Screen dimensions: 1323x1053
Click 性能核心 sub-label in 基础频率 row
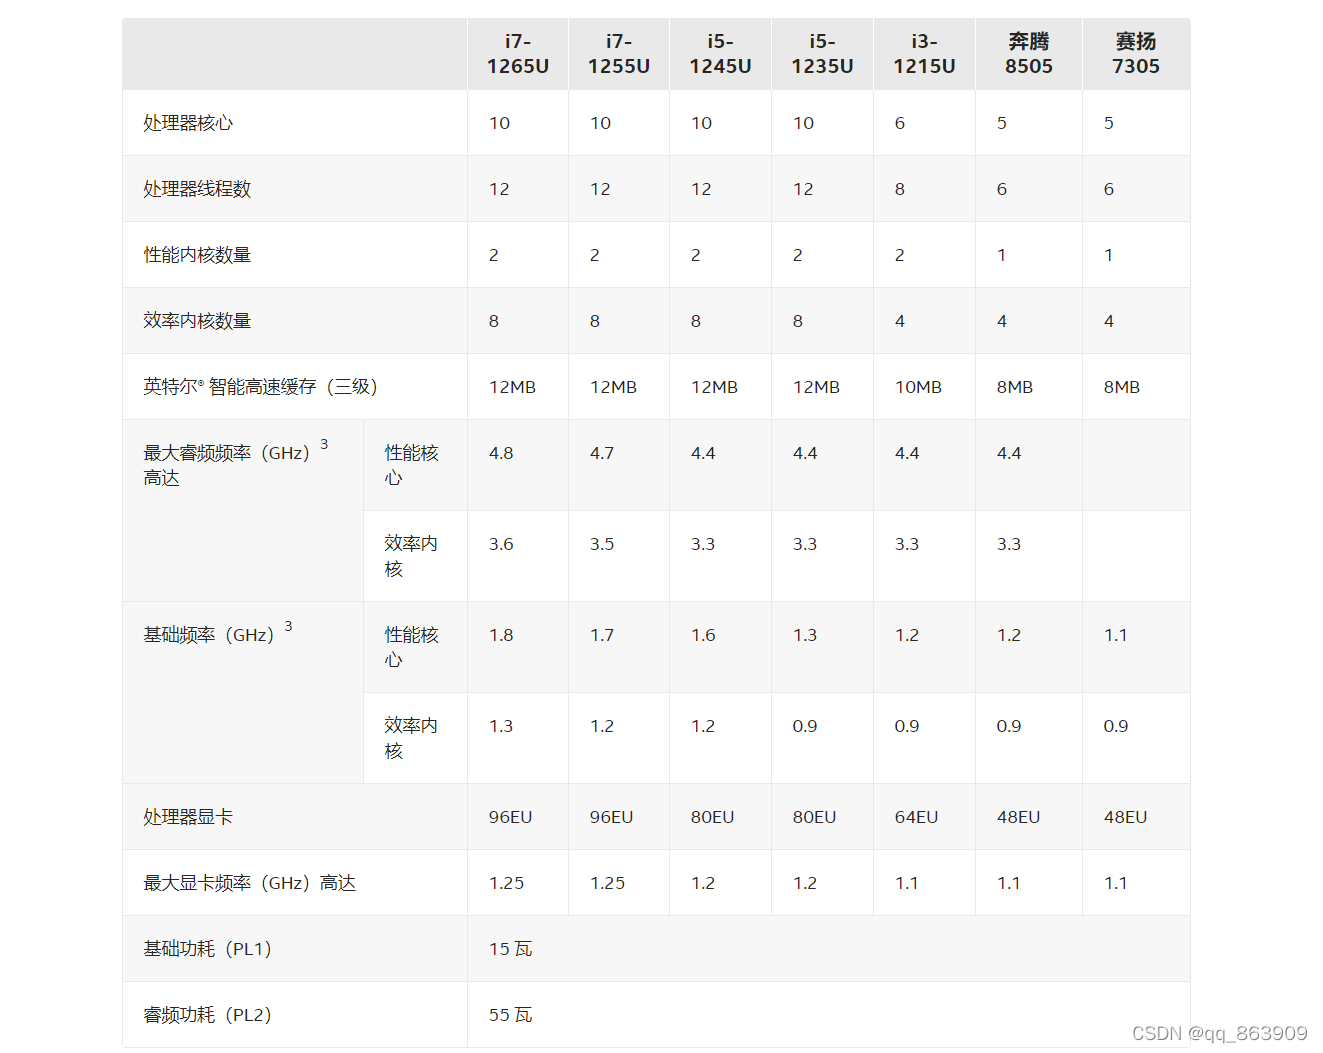(x=411, y=647)
